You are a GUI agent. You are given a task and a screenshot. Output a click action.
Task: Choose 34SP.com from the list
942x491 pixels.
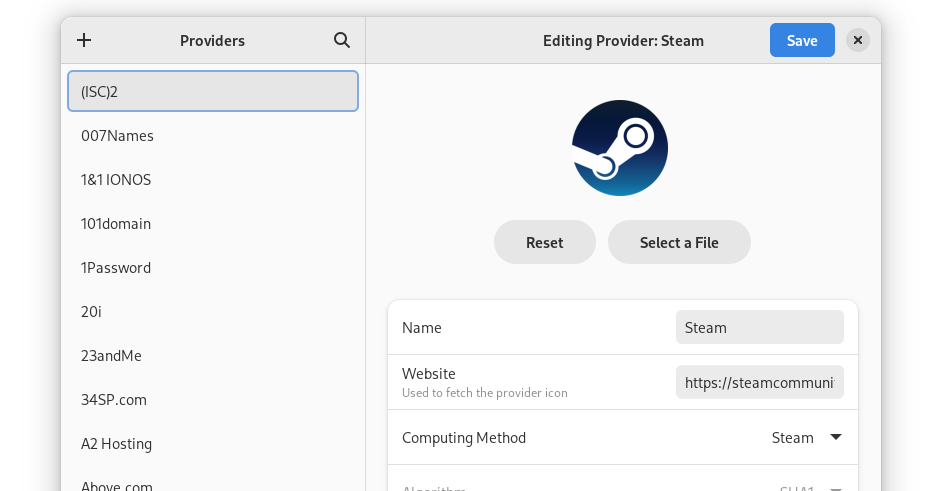click(x=212, y=399)
